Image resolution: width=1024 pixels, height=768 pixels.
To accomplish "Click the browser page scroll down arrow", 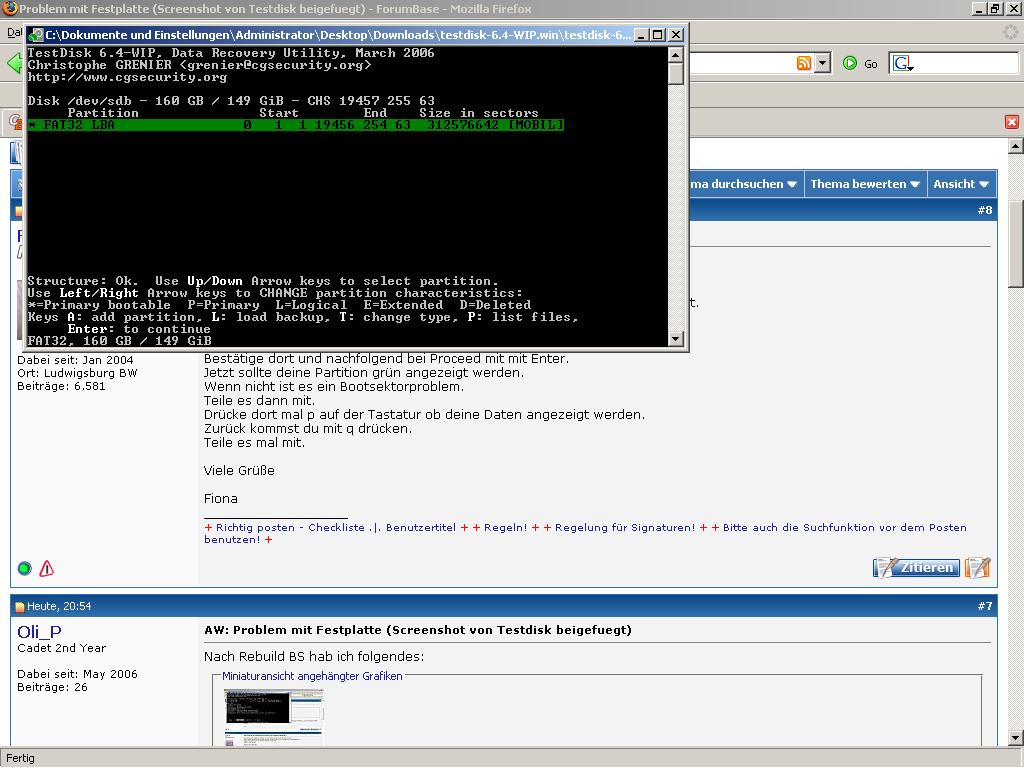I will click(1016, 739).
